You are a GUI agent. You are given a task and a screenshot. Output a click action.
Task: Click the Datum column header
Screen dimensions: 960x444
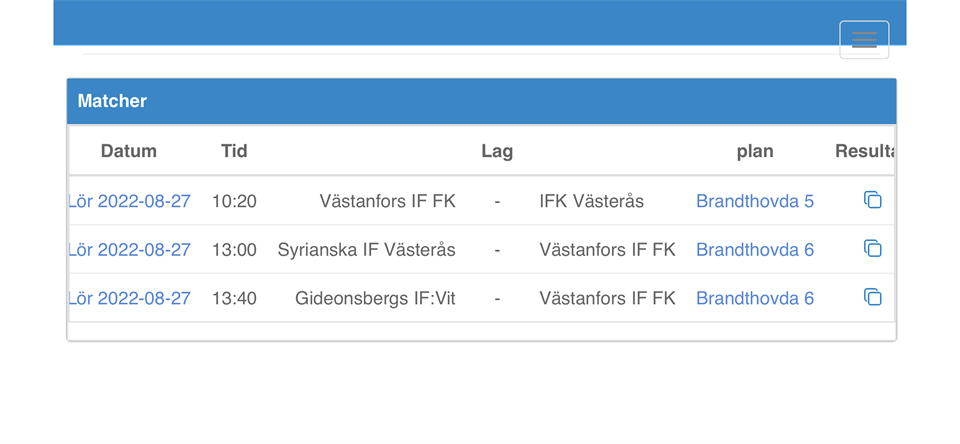pos(129,151)
